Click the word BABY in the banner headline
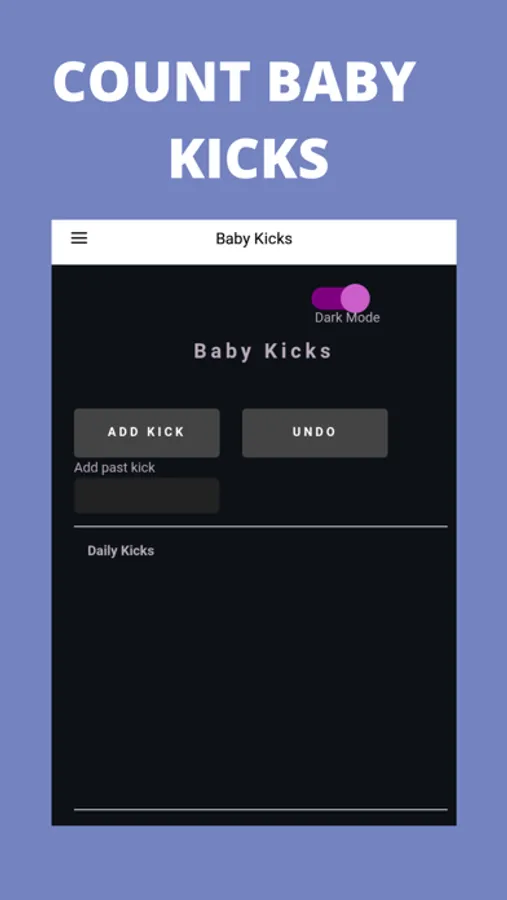Image resolution: width=507 pixels, height=900 pixels. (341, 81)
